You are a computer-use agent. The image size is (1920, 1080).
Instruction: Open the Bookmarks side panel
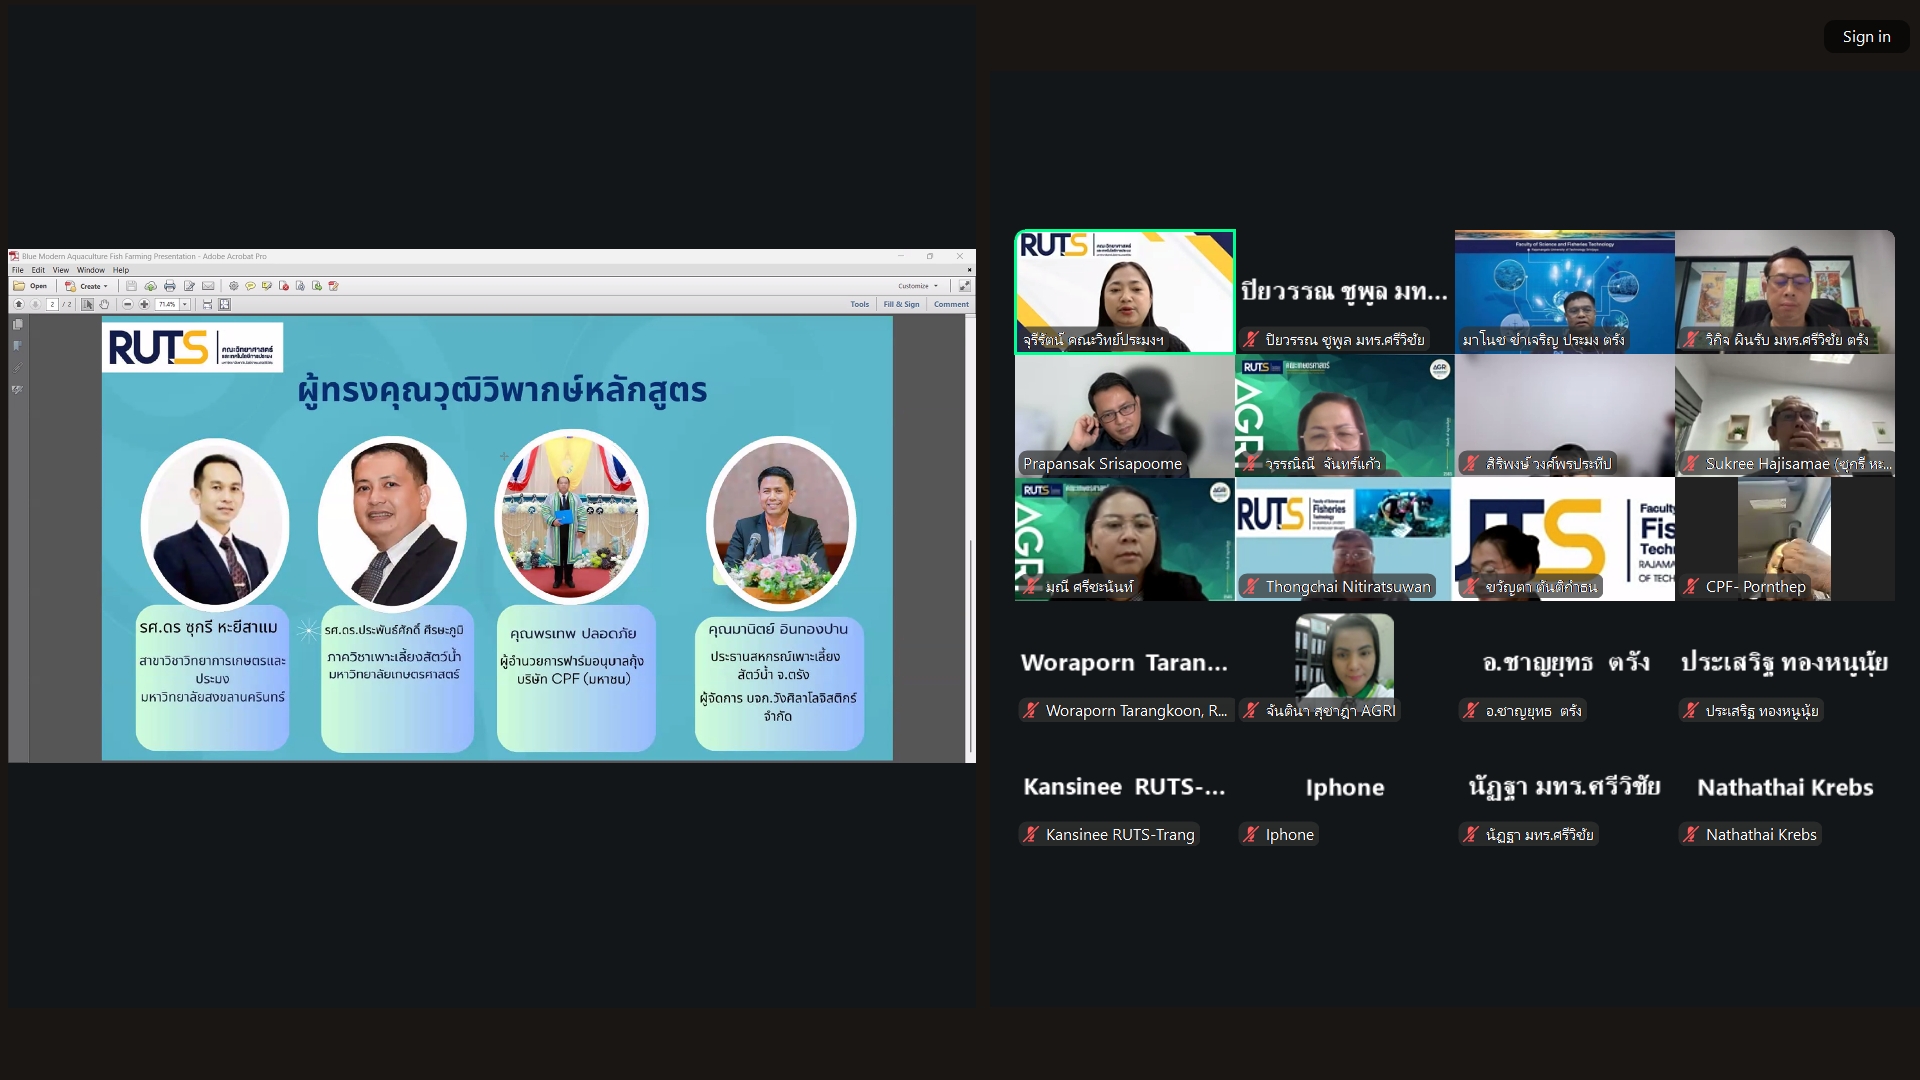[x=17, y=346]
